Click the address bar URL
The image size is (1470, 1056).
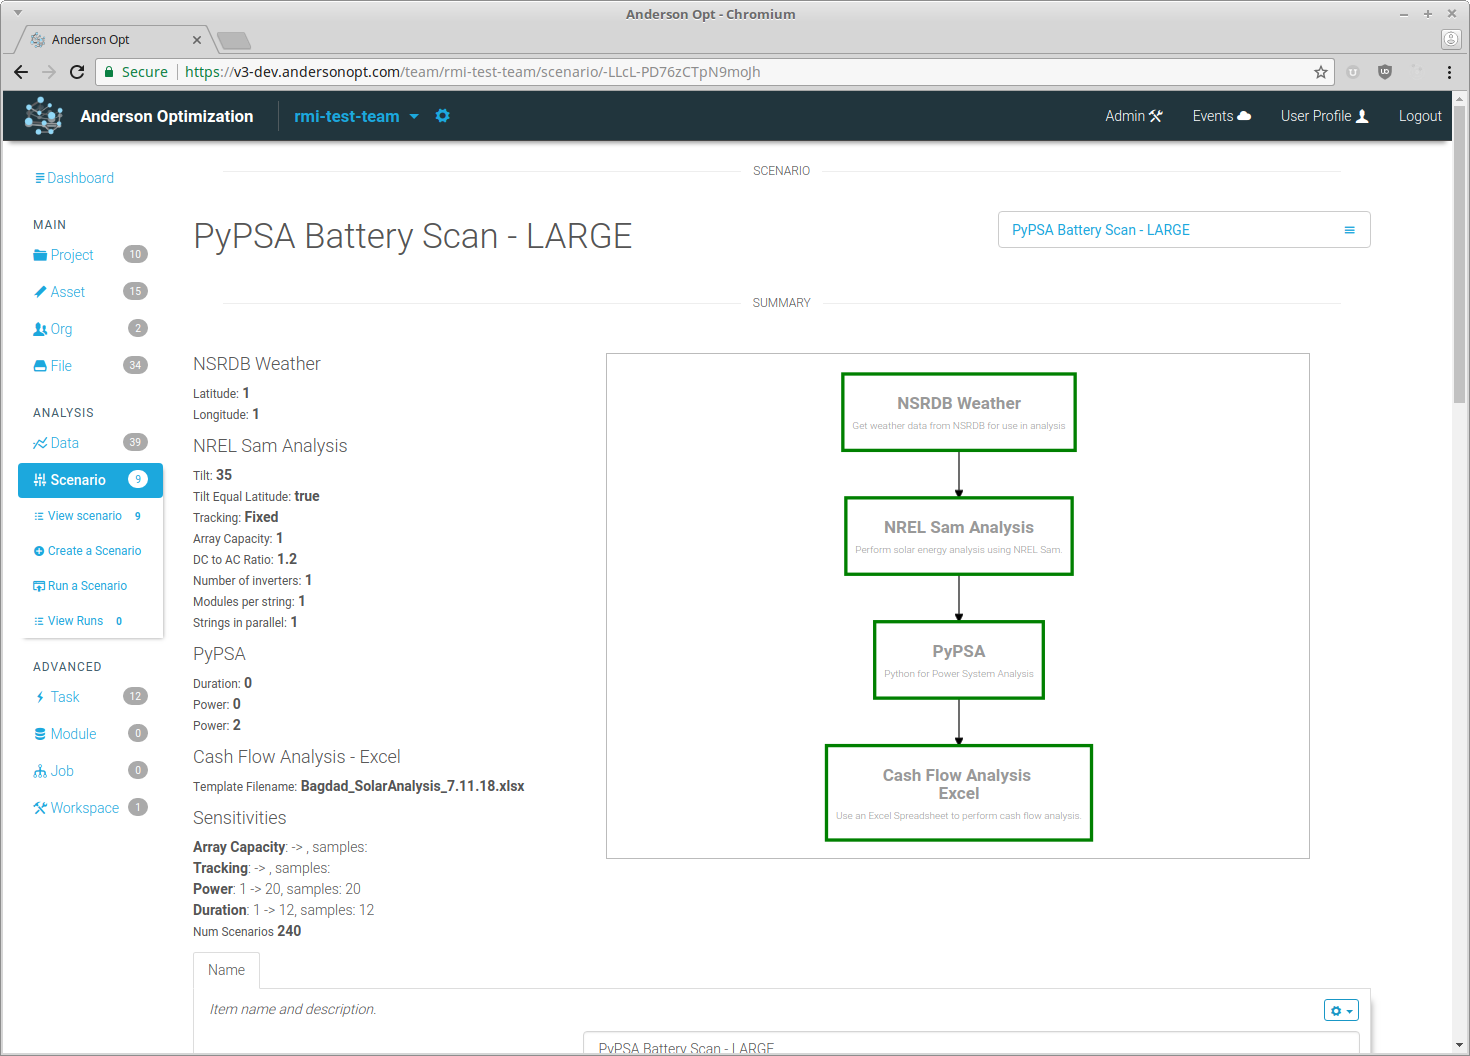point(472,72)
